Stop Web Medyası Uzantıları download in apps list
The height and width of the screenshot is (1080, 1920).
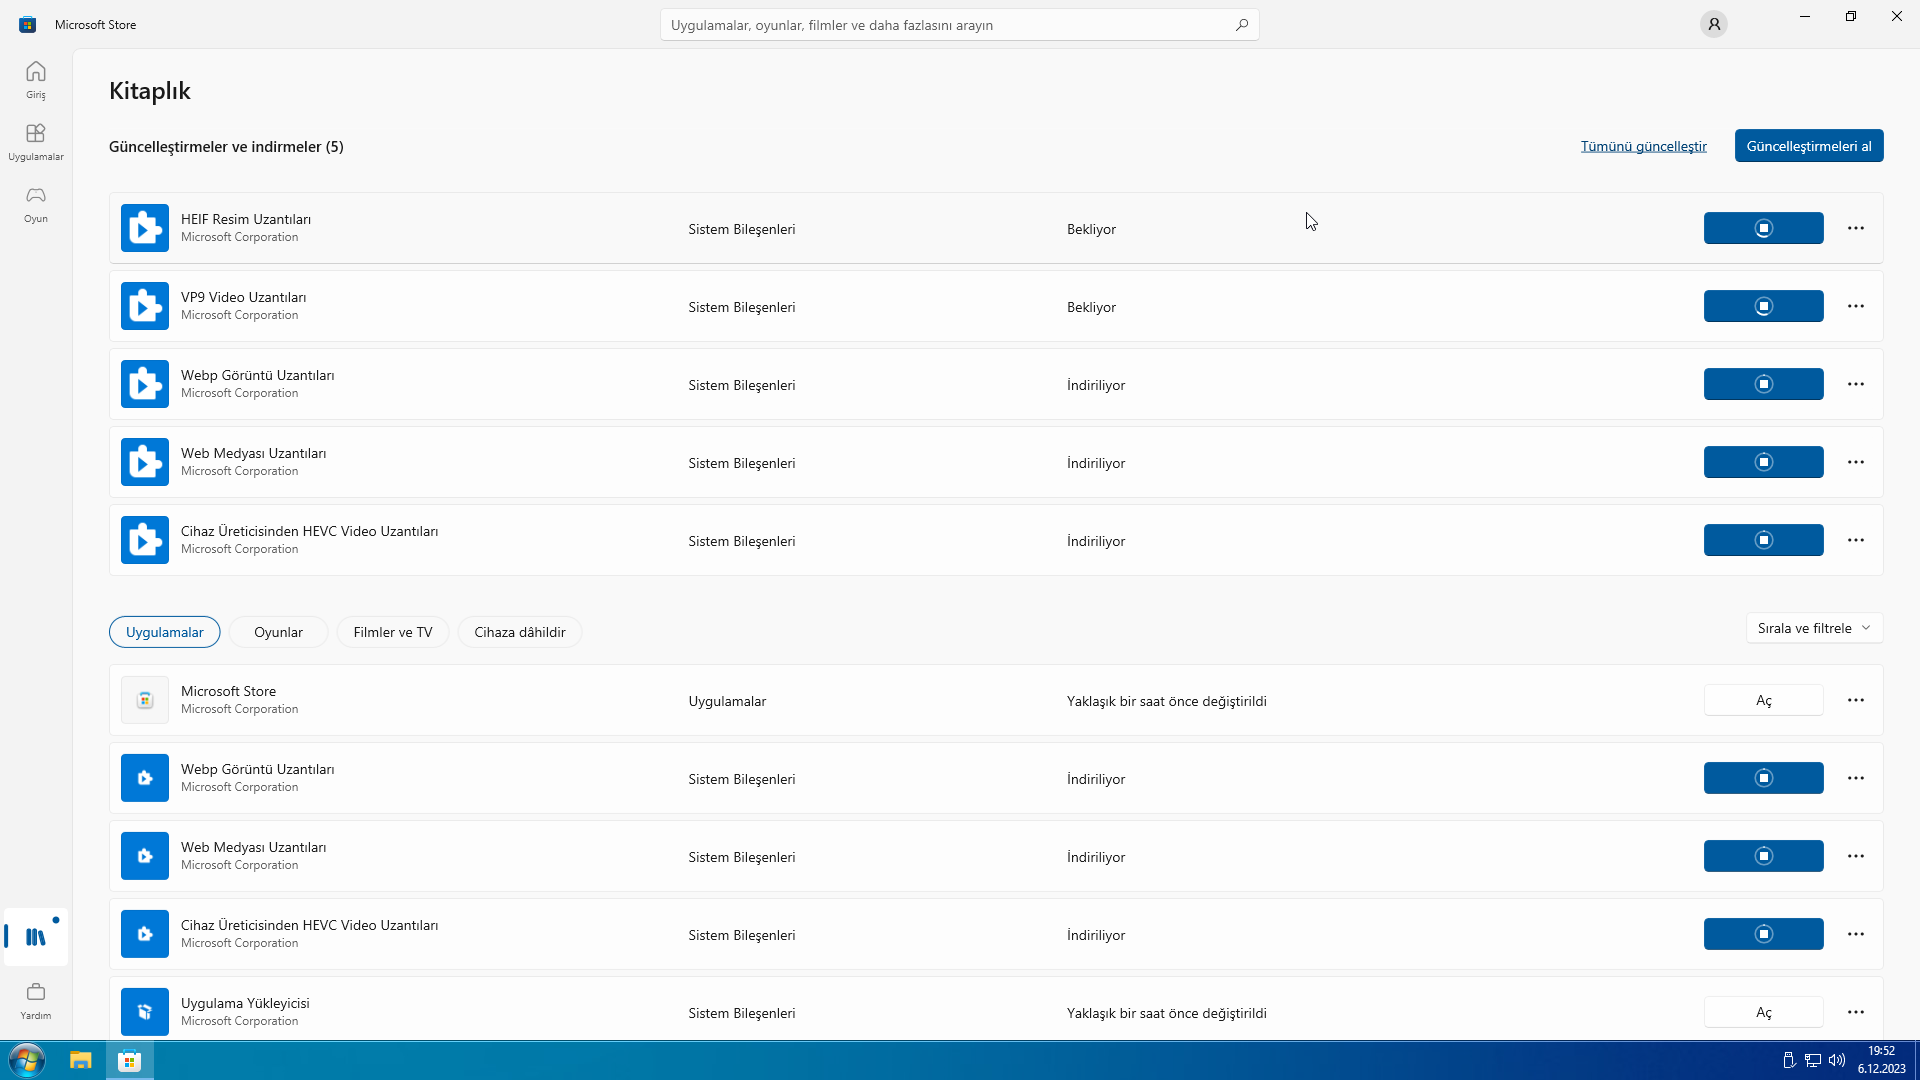1763,856
